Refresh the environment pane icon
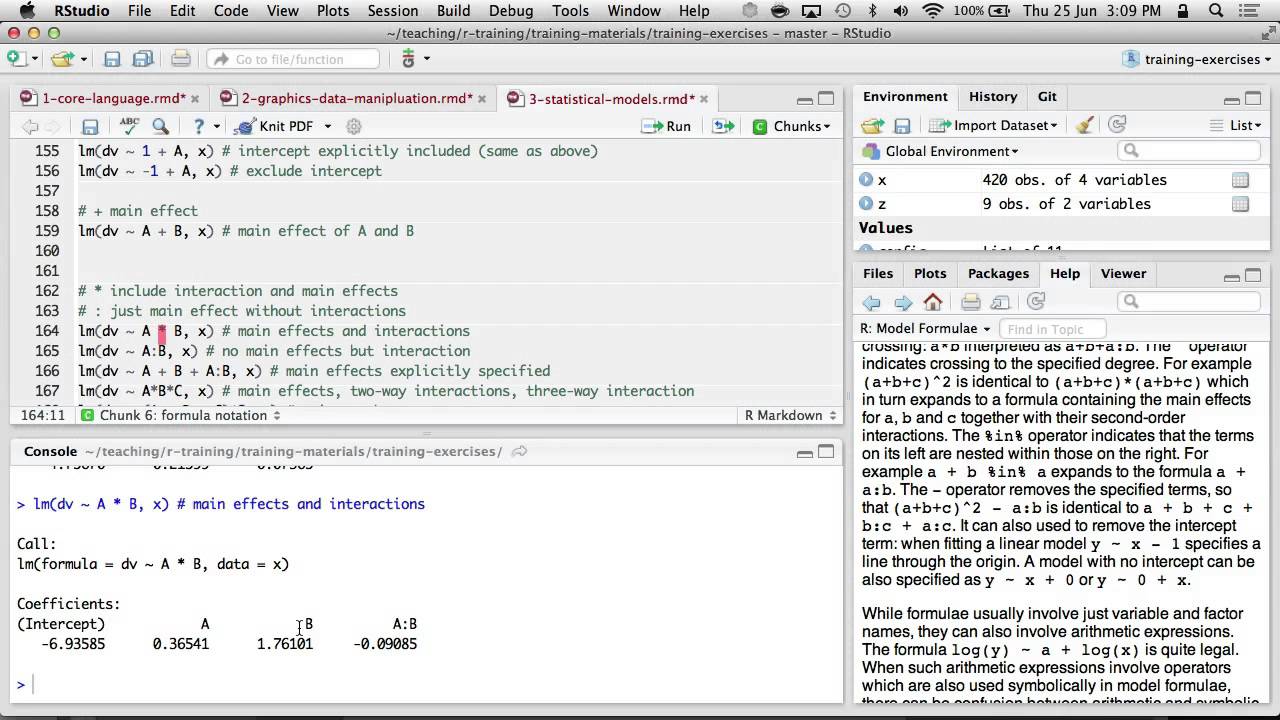Image resolution: width=1280 pixels, height=720 pixels. point(1118,125)
